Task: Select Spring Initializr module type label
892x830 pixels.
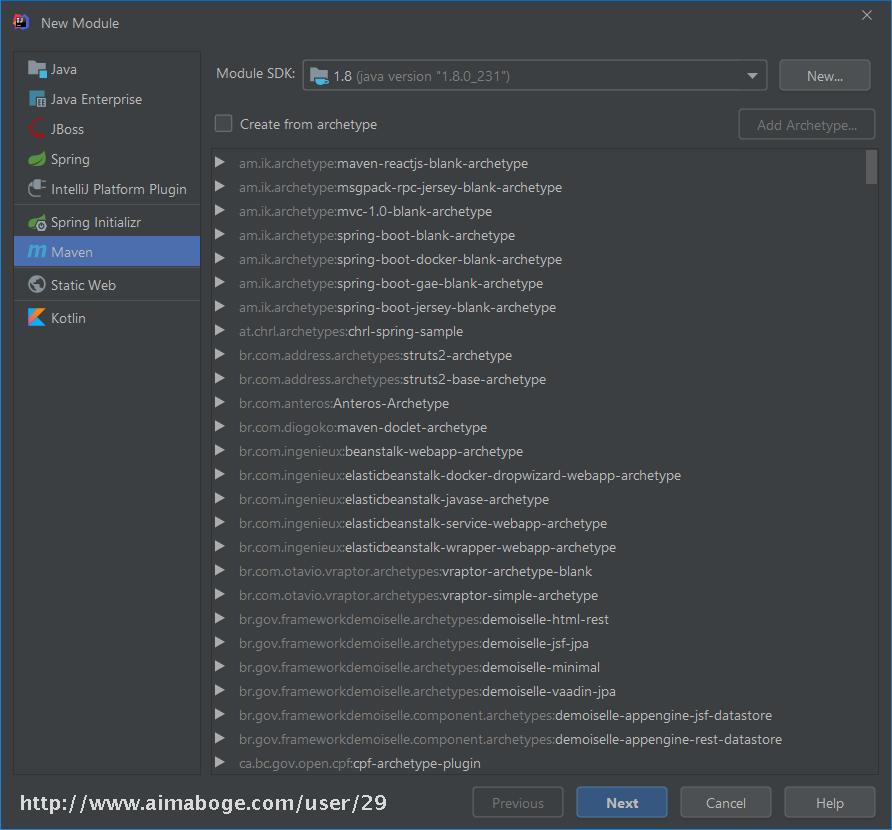Action: click(x=96, y=222)
